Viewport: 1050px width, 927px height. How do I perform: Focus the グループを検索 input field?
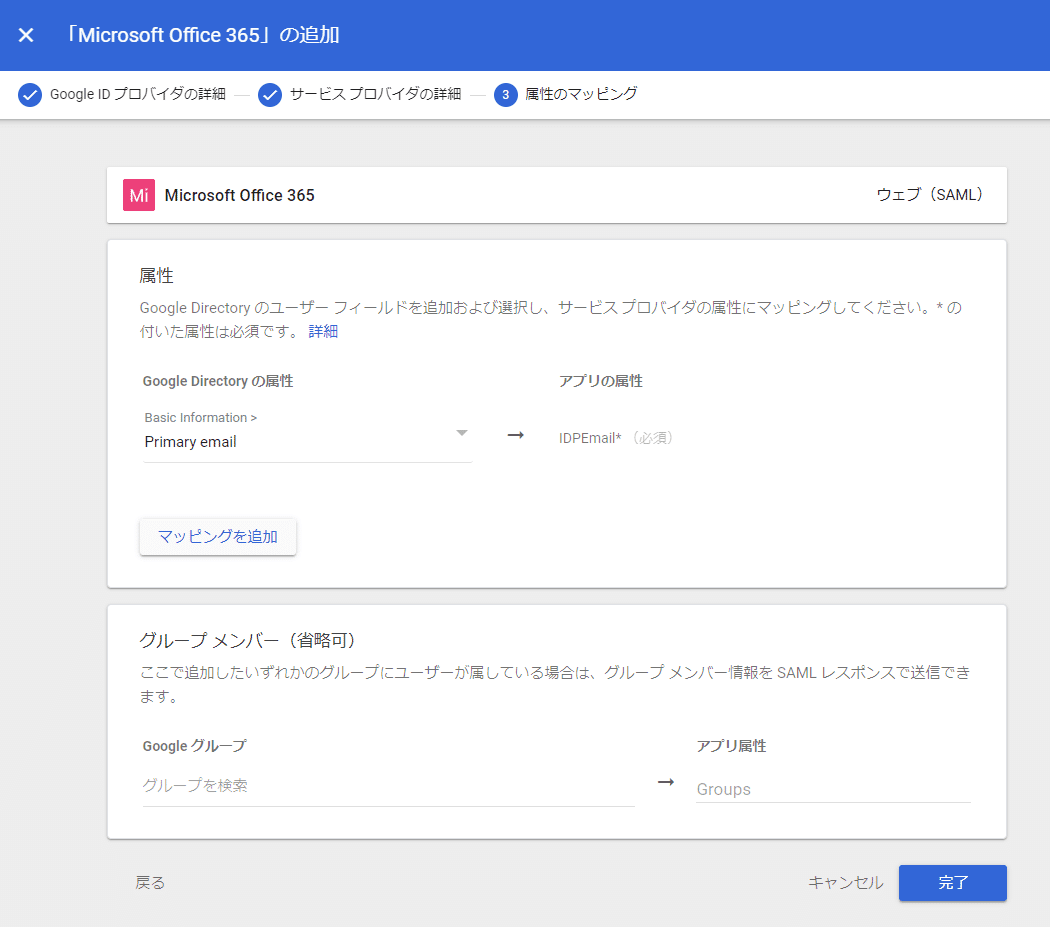click(388, 786)
